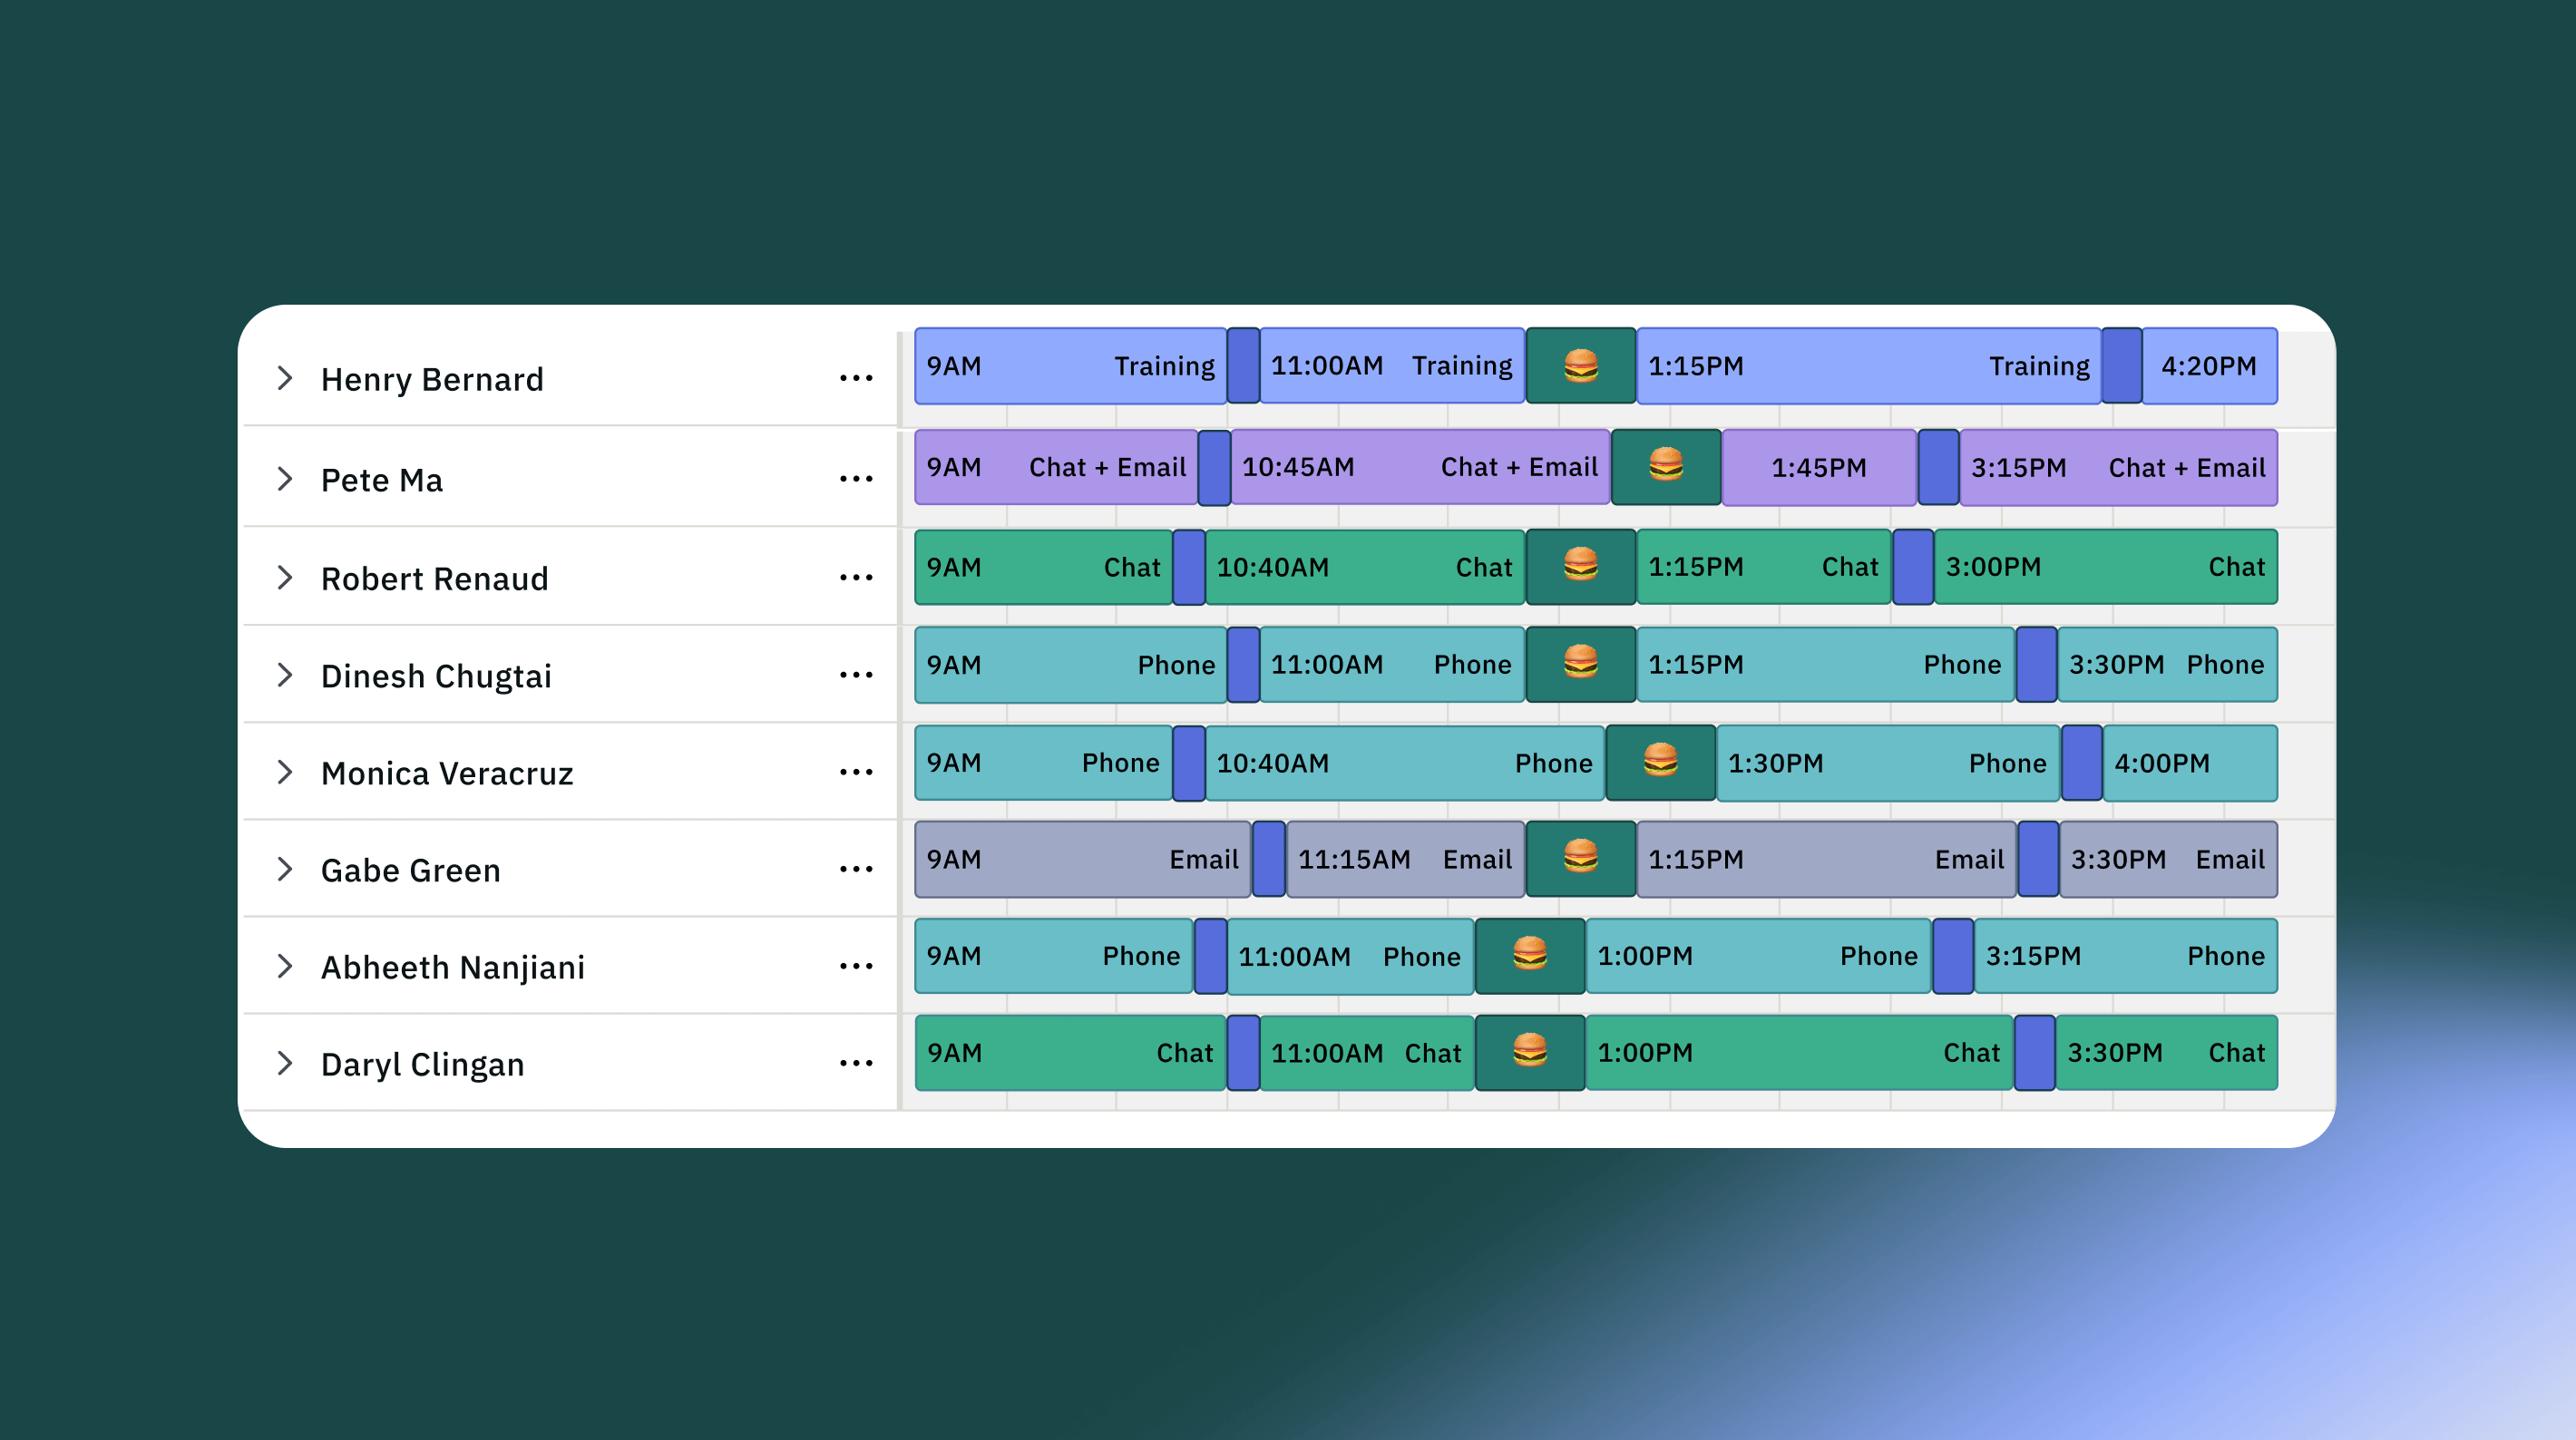The width and height of the screenshot is (2576, 1440).
Task: Click the burger lunch break in Henry Bernard's row
Action: (x=1580, y=366)
